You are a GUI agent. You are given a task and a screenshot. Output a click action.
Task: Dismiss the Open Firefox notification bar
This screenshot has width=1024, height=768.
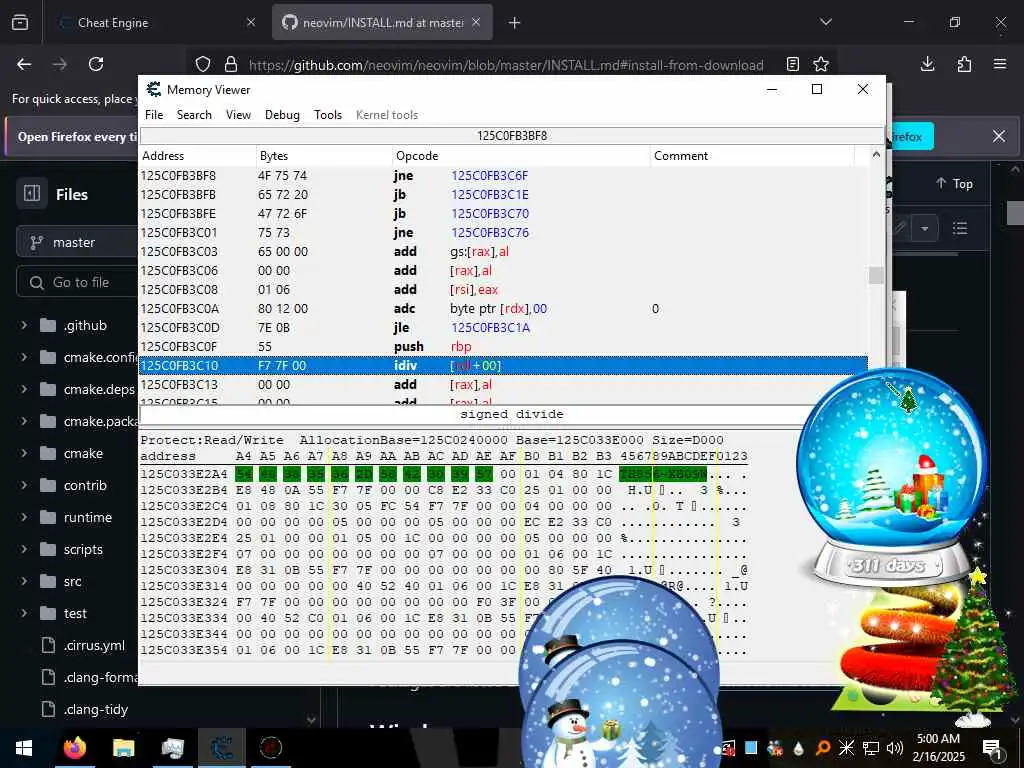(999, 136)
